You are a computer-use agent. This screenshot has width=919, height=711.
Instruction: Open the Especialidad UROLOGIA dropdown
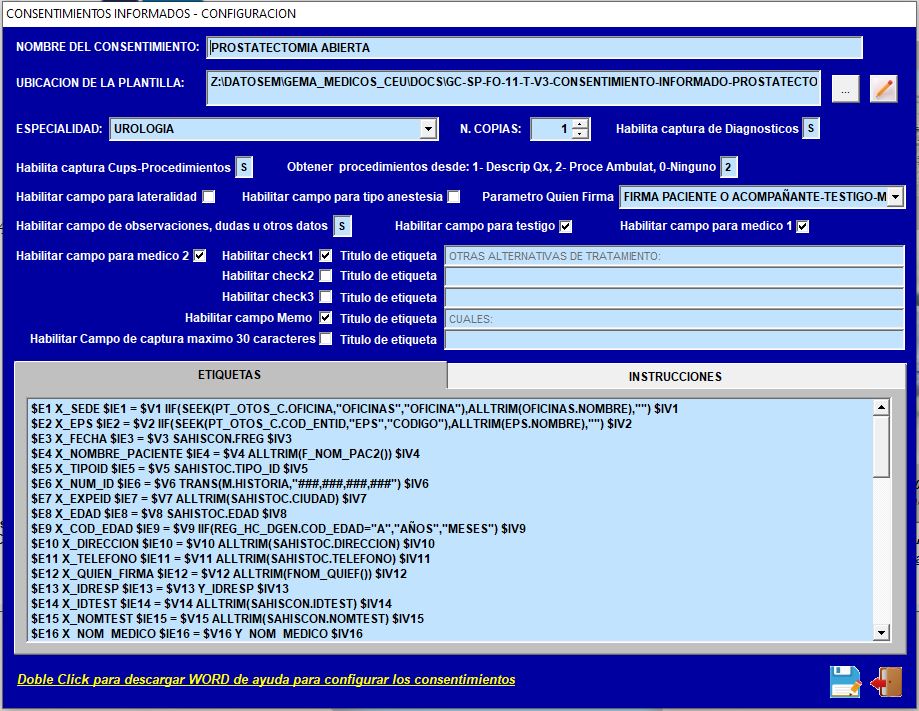click(x=428, y=129)
